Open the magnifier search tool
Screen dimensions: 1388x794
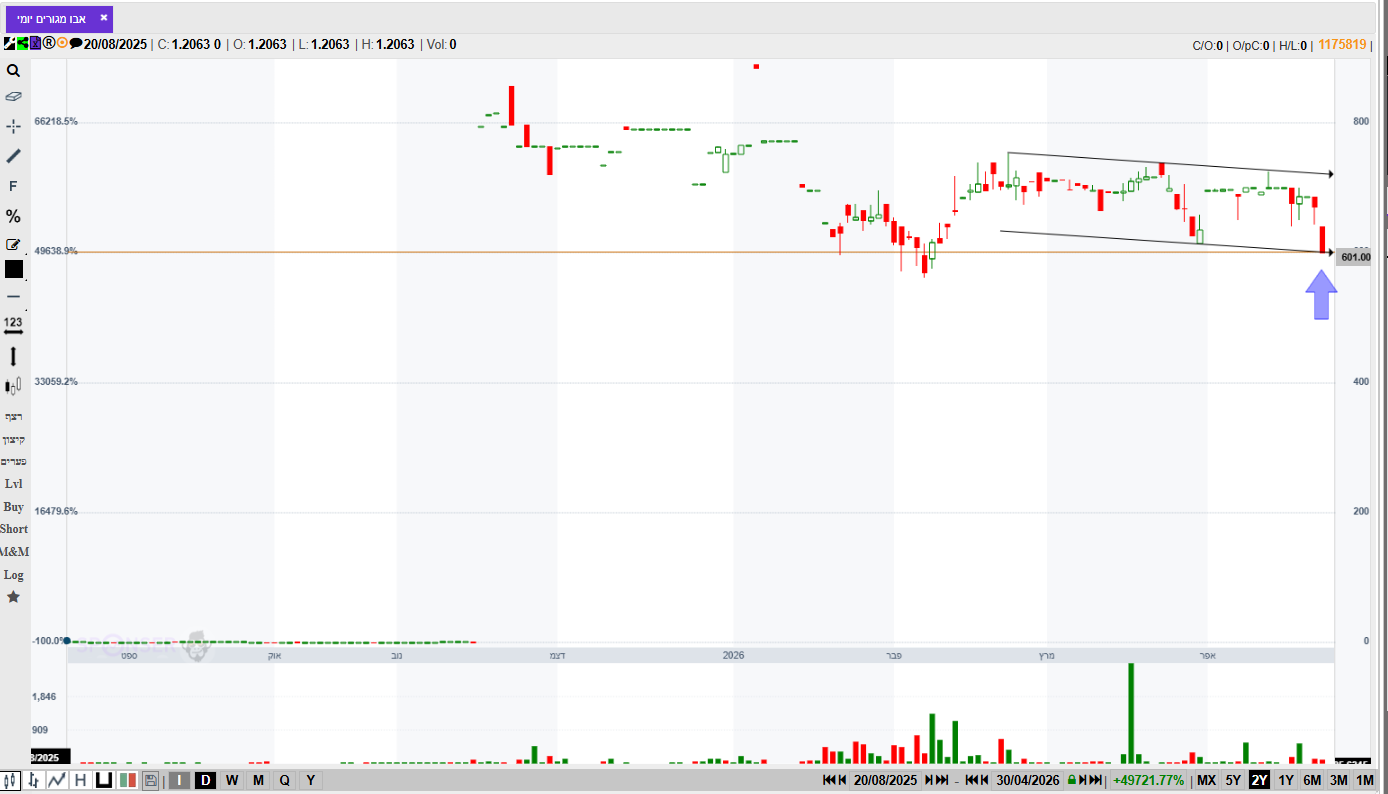pyautogui.click(x=13, y=70)
